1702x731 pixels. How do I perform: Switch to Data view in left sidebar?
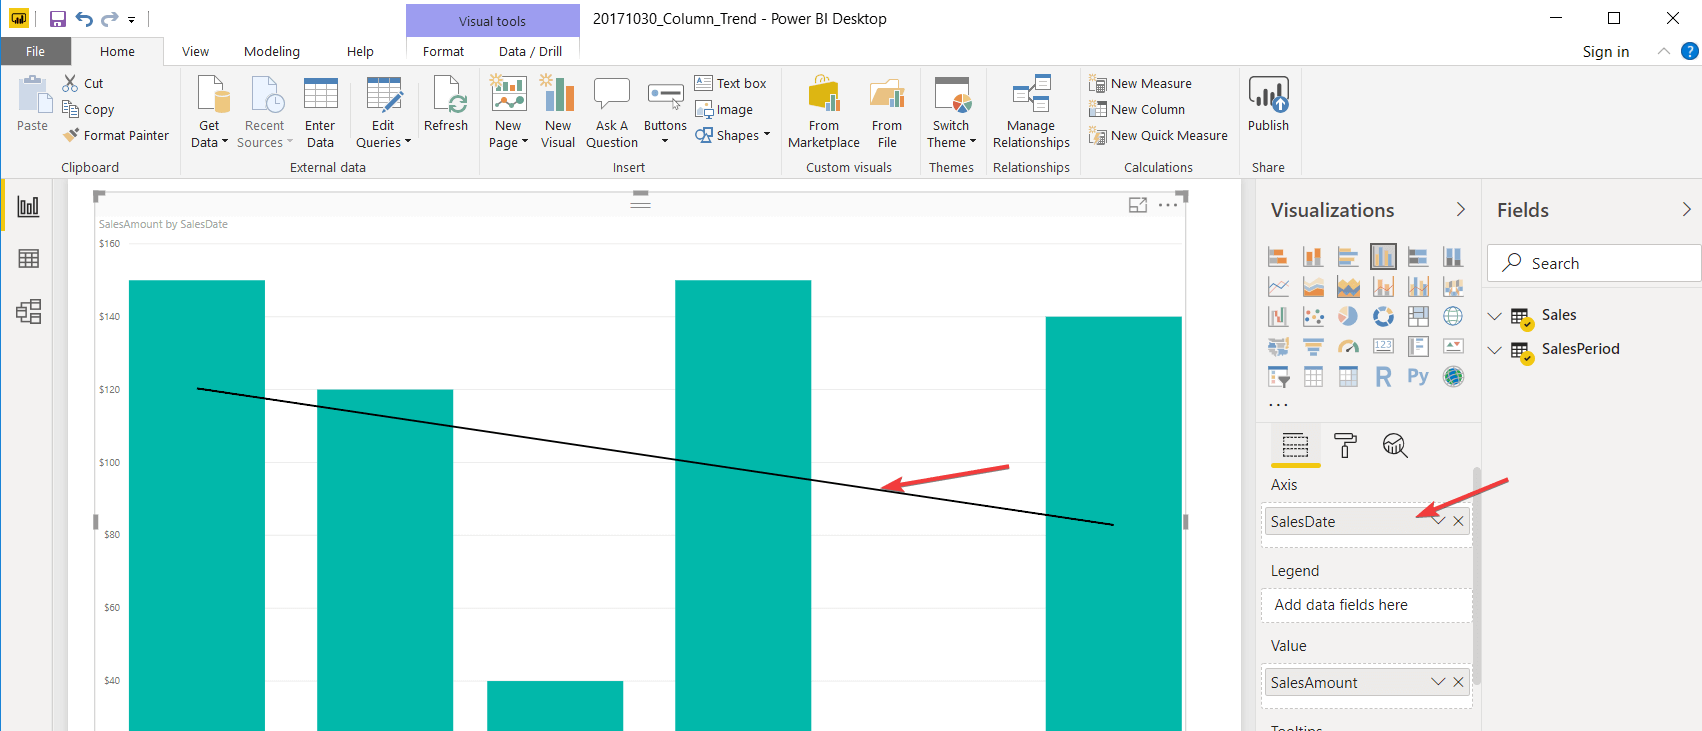click(x=28, y=259)
